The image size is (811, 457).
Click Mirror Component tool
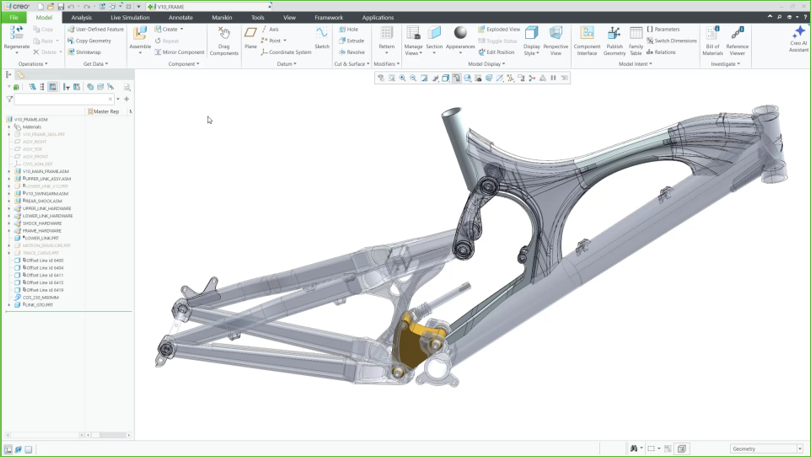pyautogui.click(x=179, y=52)
